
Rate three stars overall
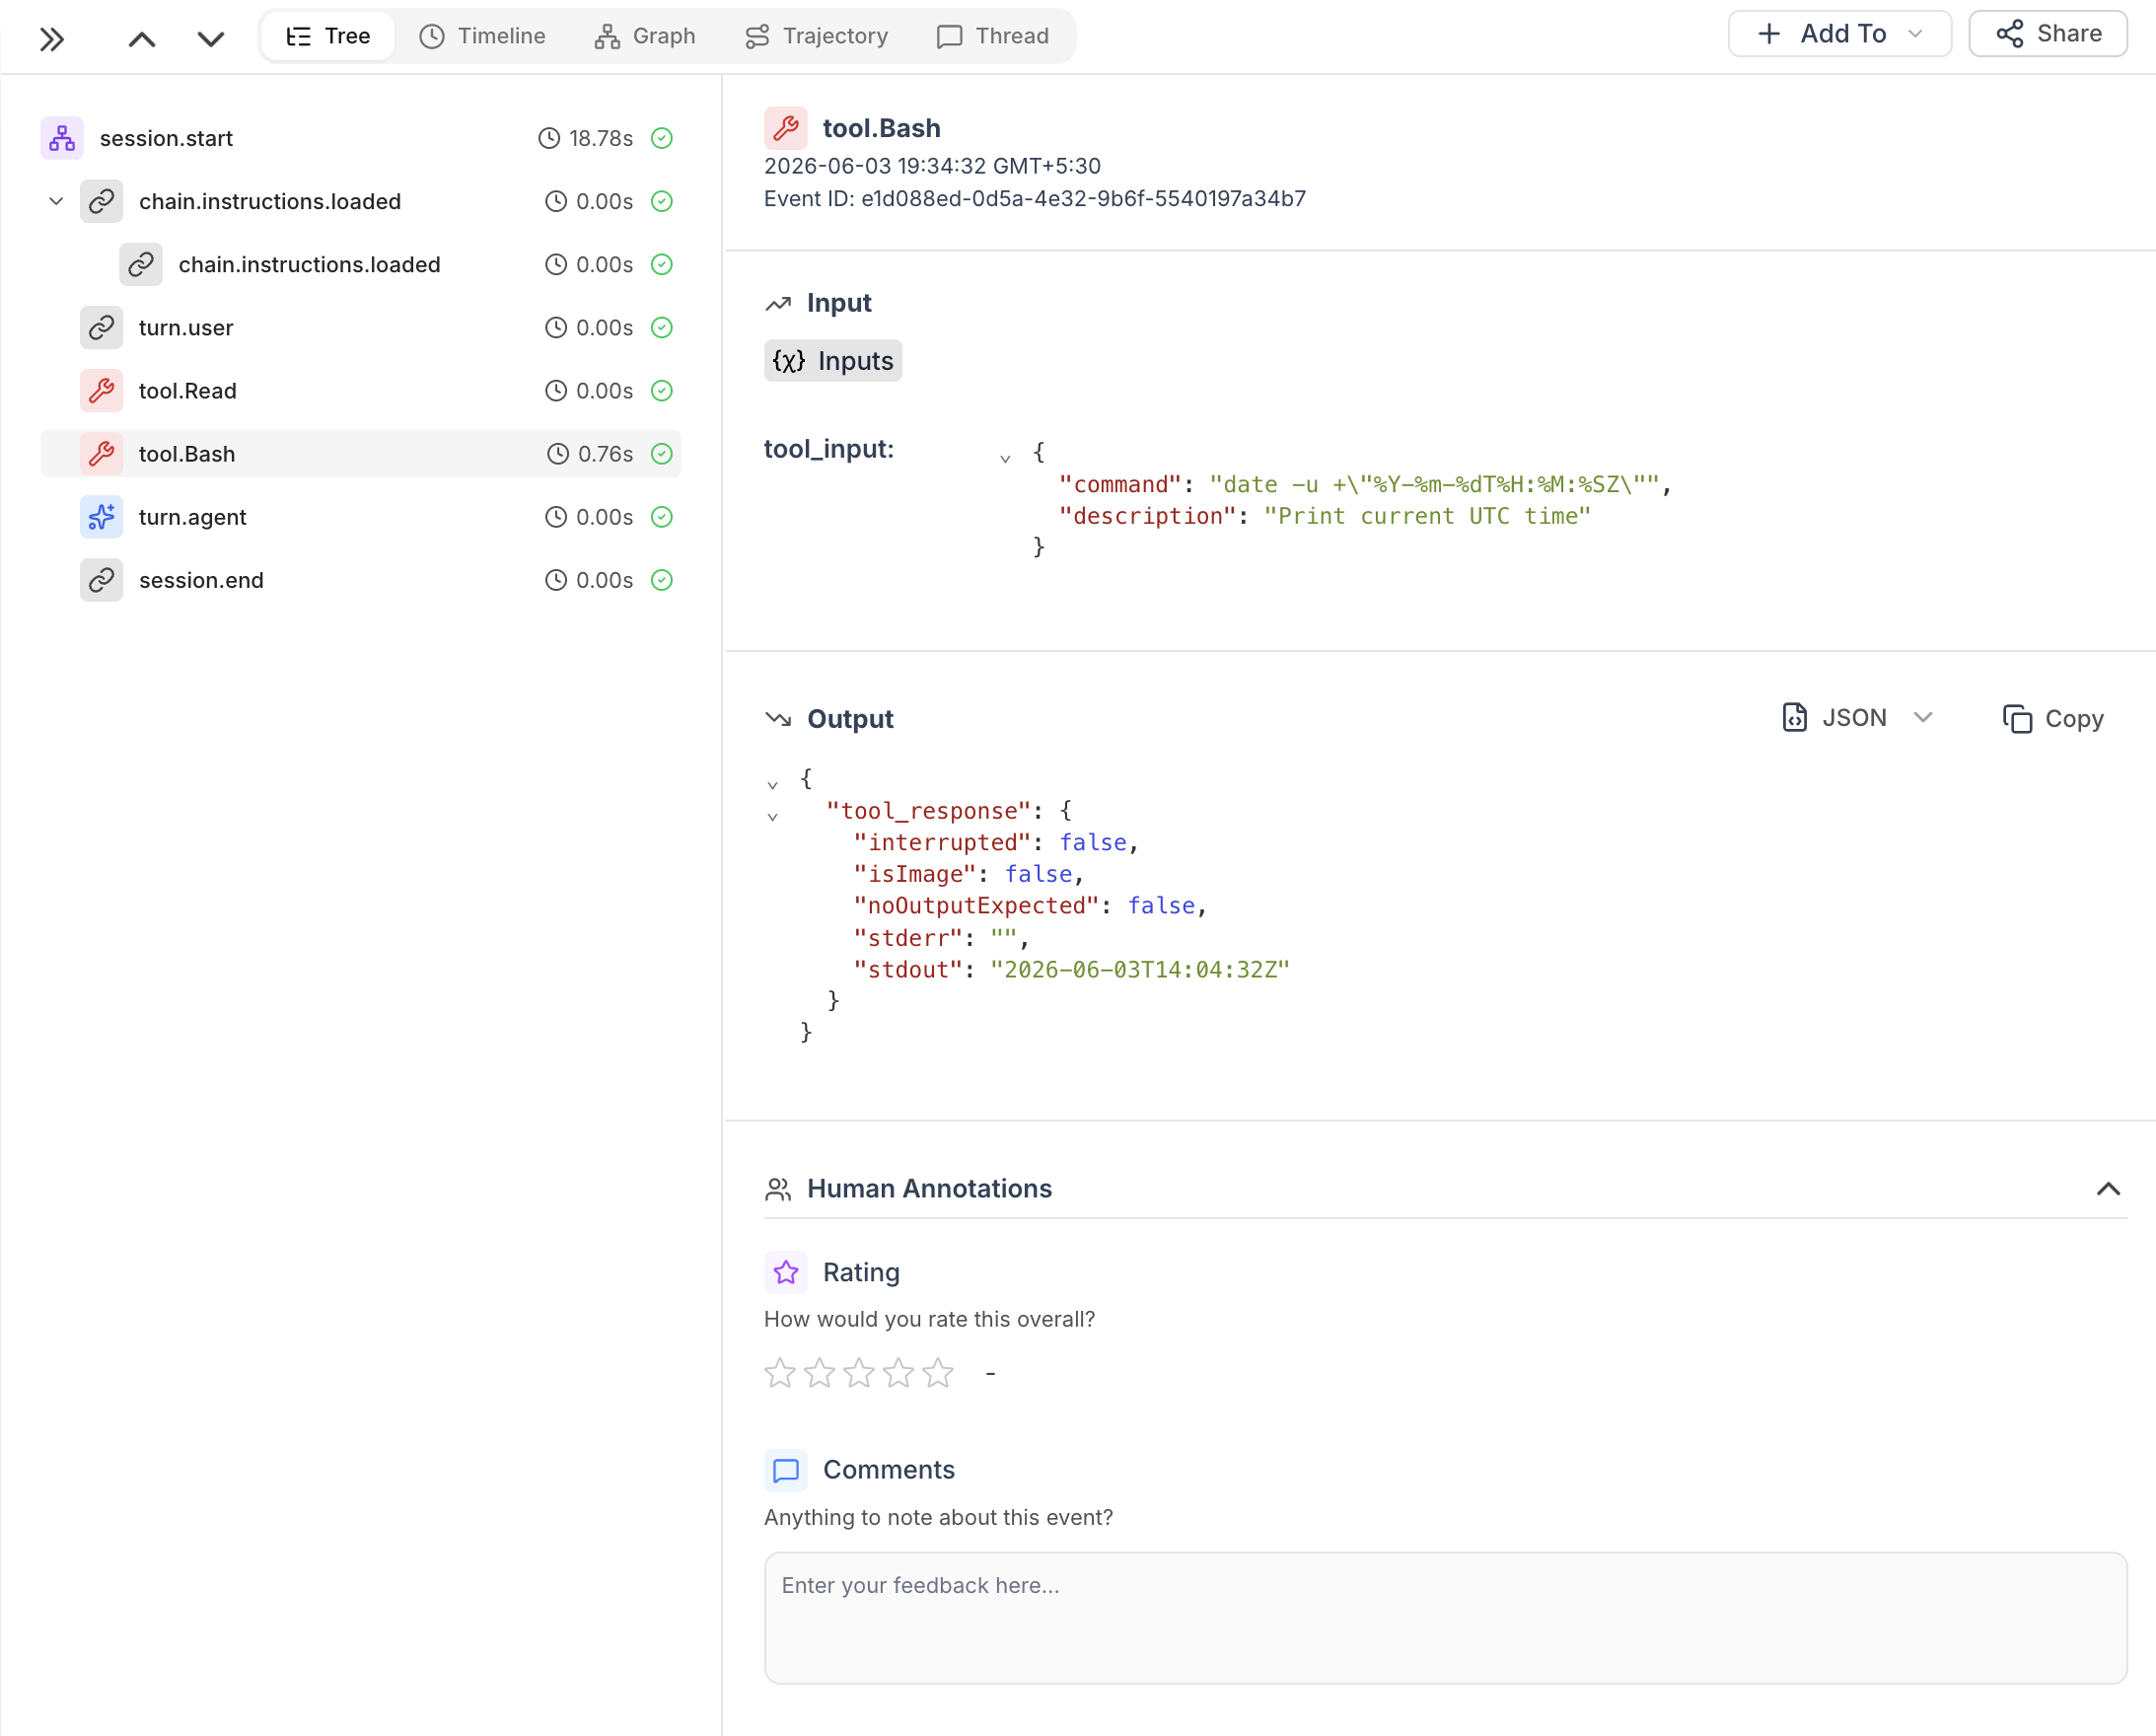pyautogui.click(x=858, y=1373)
